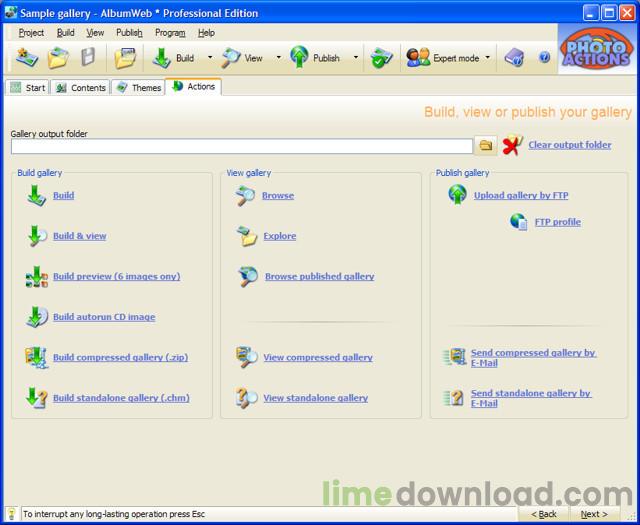Viewport: 640px width, 525px height.
Task: Click the Browse published gallery icon
Action: click(x=248, y=276)
